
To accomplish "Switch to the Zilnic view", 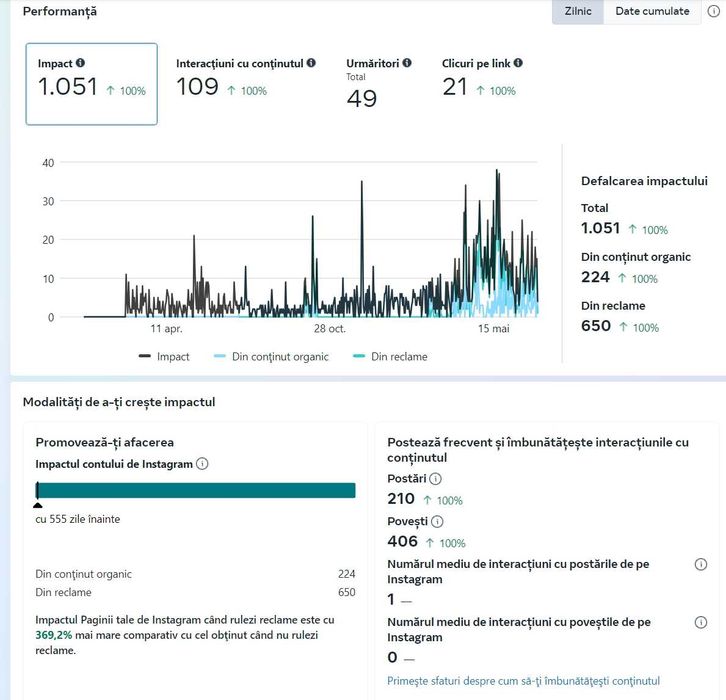I will 577,11.
